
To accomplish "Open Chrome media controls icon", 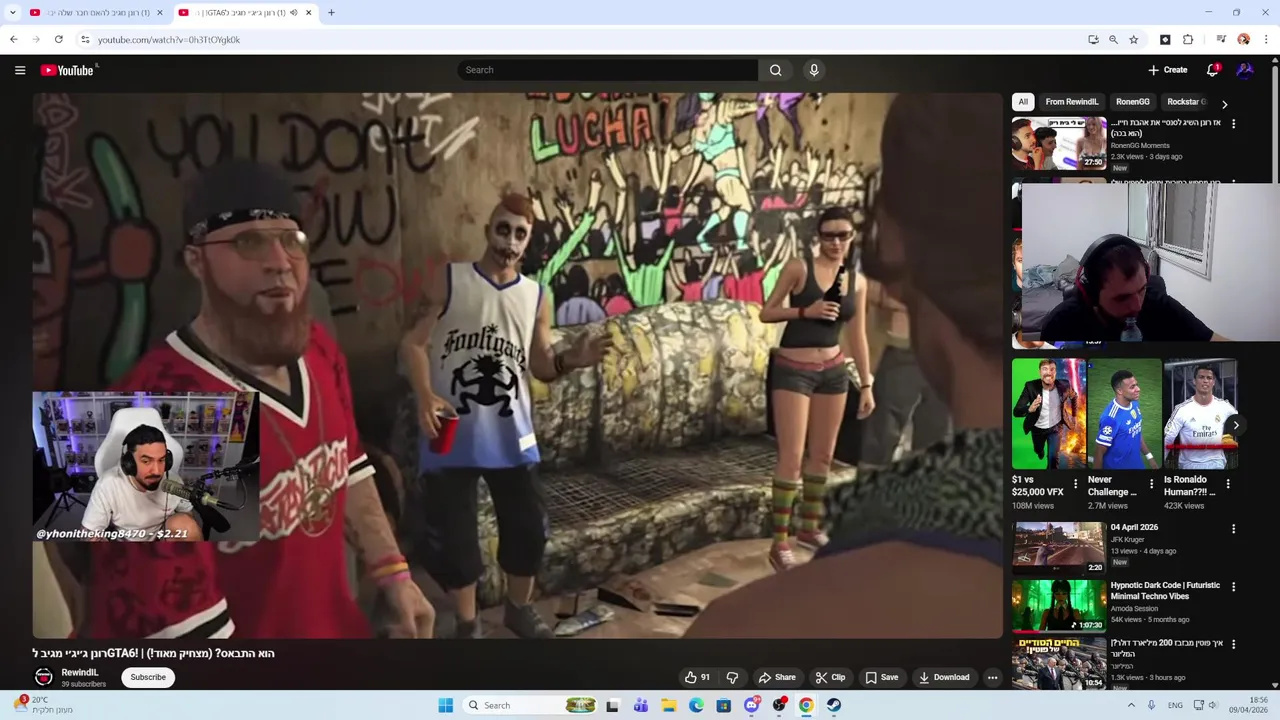I will (x=1221, y=40).
